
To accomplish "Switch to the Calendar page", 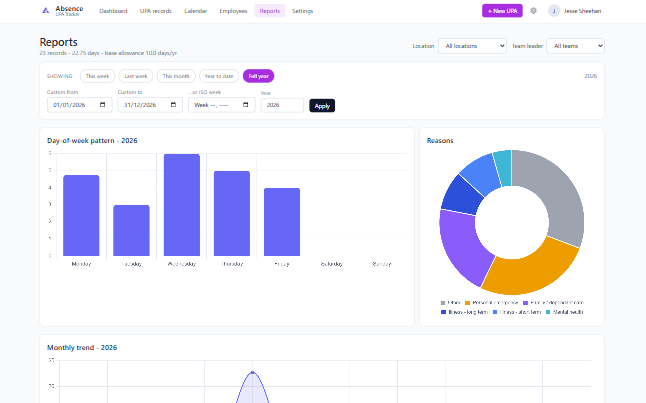I will tap(195, 11).
